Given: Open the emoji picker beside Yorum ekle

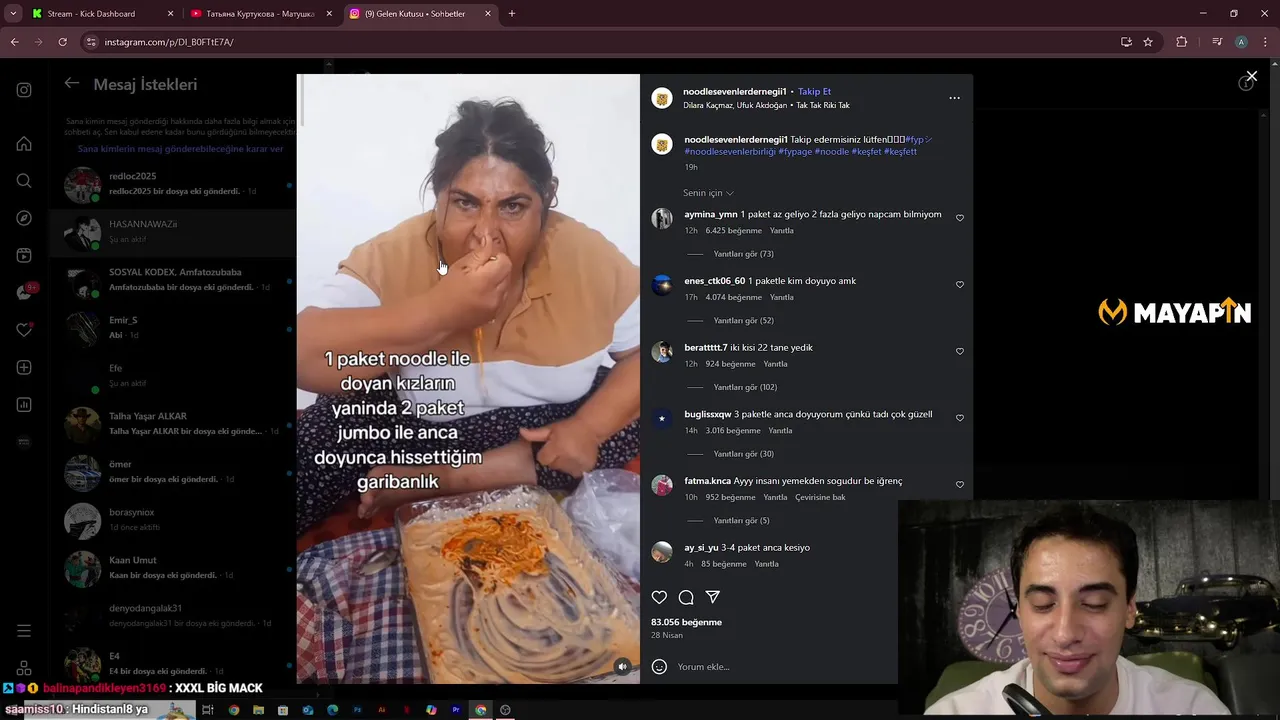Looking at the screenshot, I should [659, 667].
